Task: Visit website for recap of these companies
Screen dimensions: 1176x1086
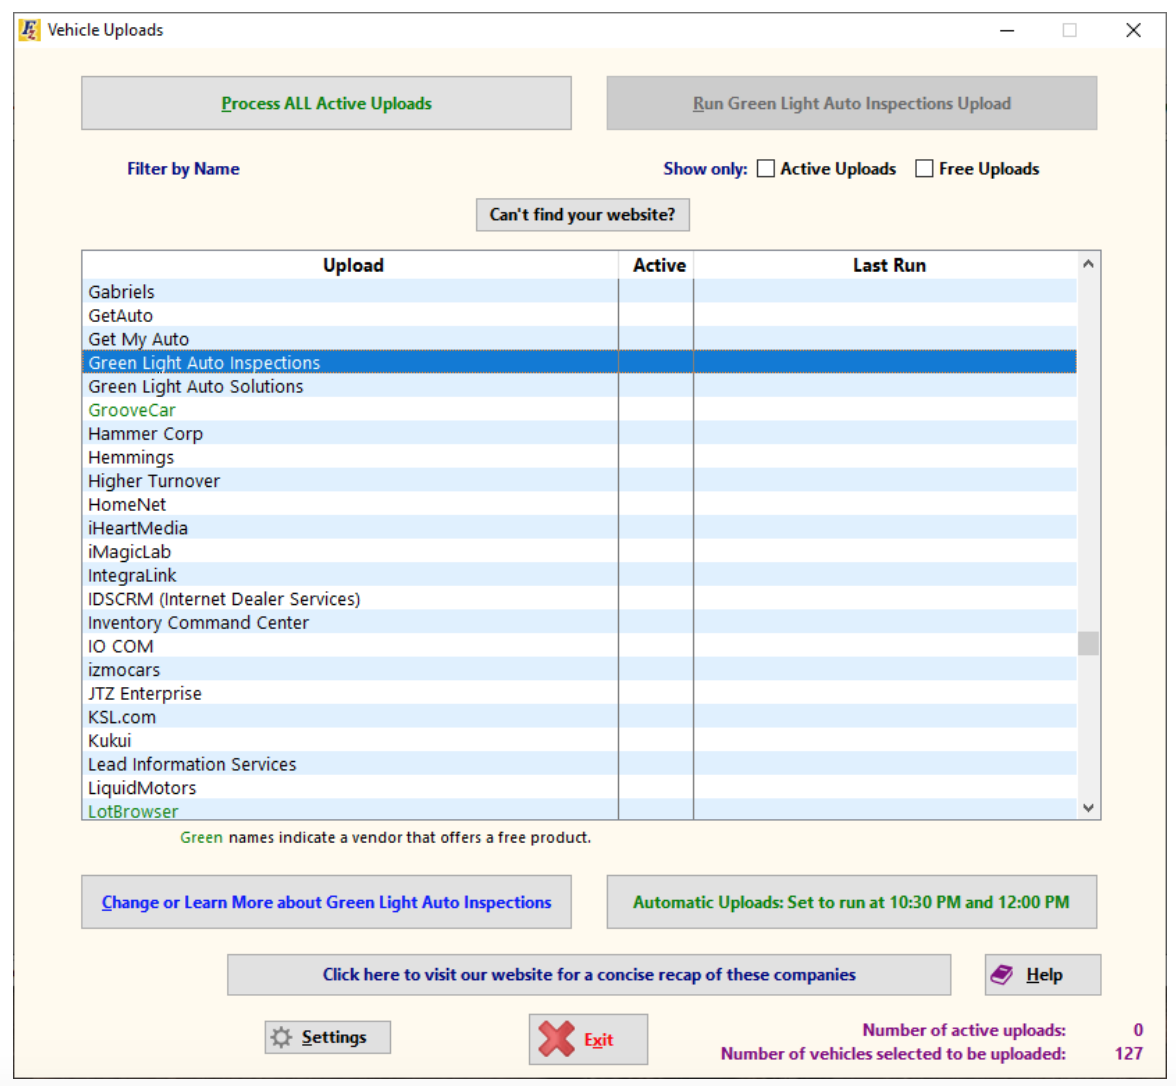Action: coord(588,975)
